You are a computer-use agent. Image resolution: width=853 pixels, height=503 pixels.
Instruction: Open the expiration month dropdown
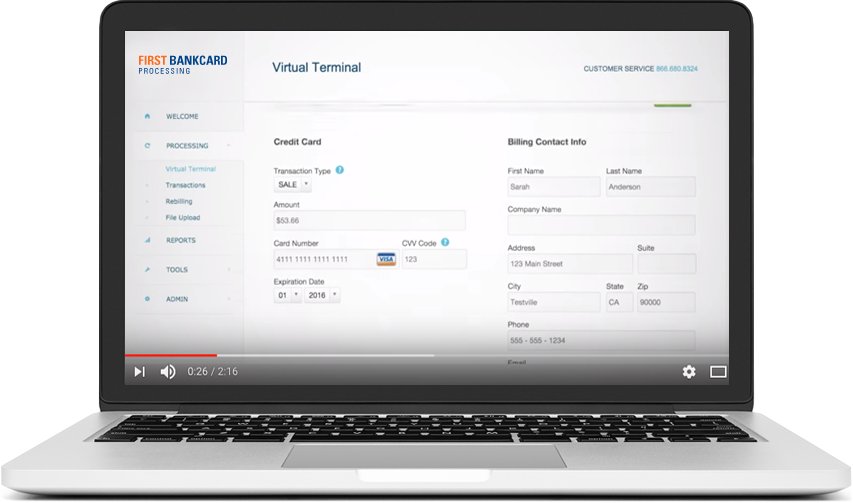(287, 296)
